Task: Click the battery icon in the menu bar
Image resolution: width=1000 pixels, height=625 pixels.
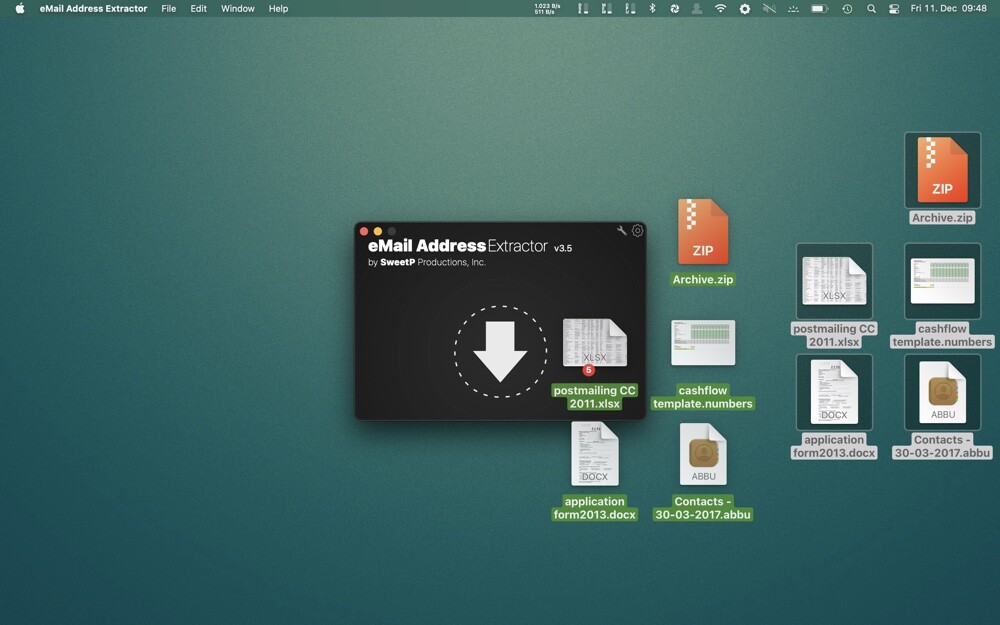Action: point(820,8)
